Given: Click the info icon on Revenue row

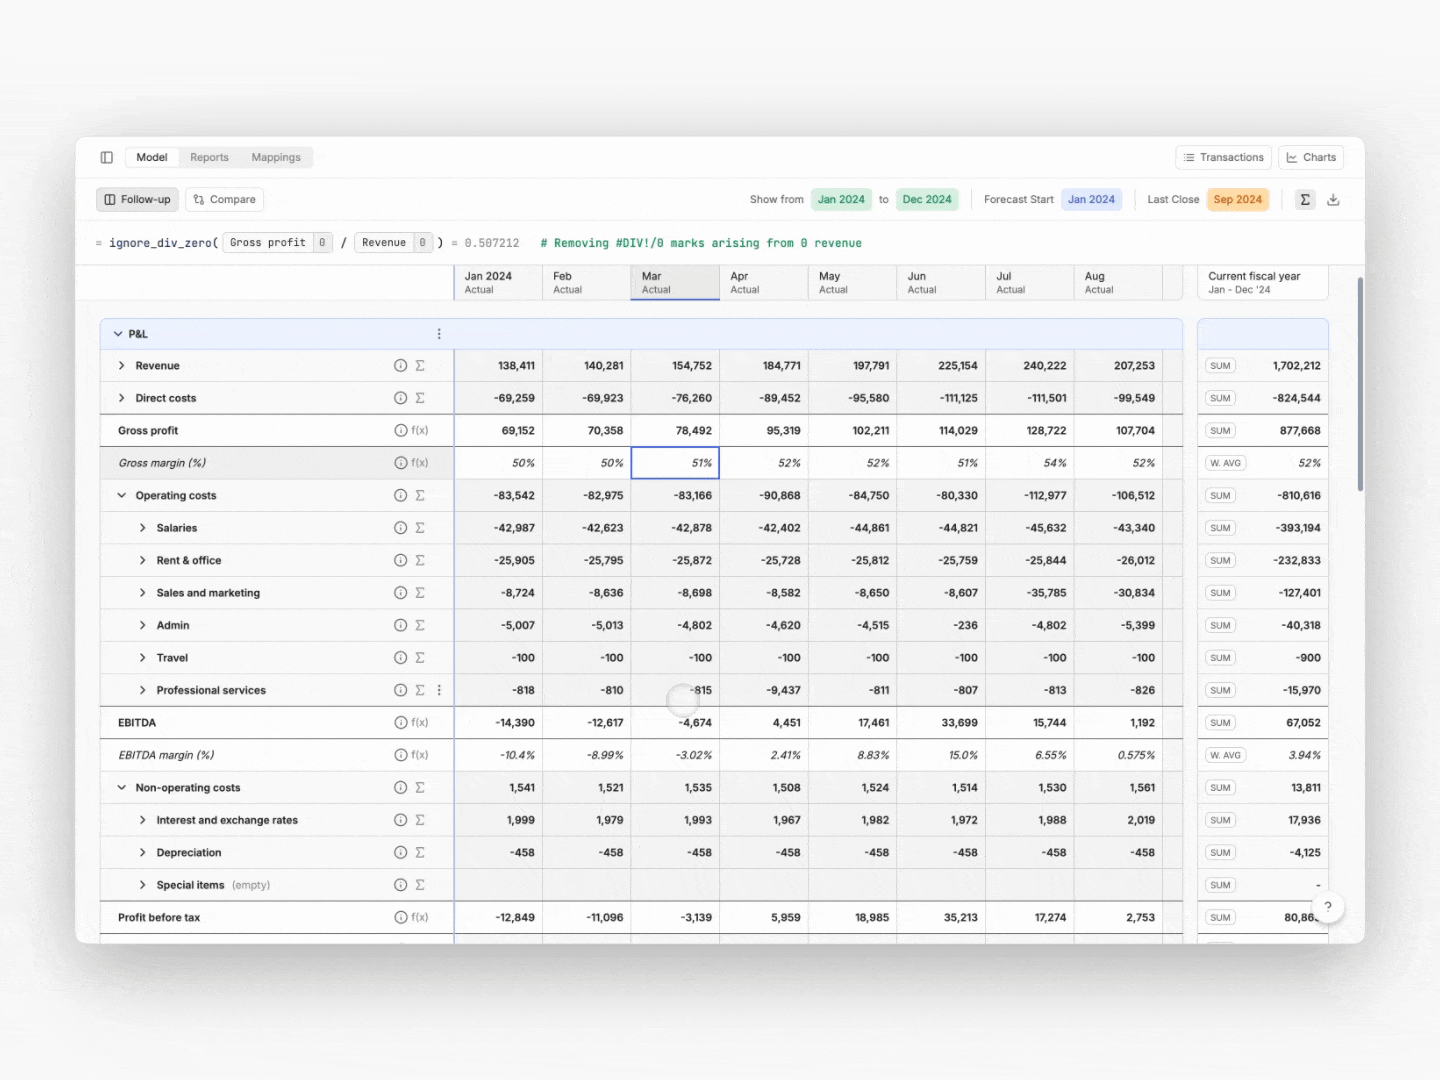Looking at the screenshot, I should (x=400, y=366).
